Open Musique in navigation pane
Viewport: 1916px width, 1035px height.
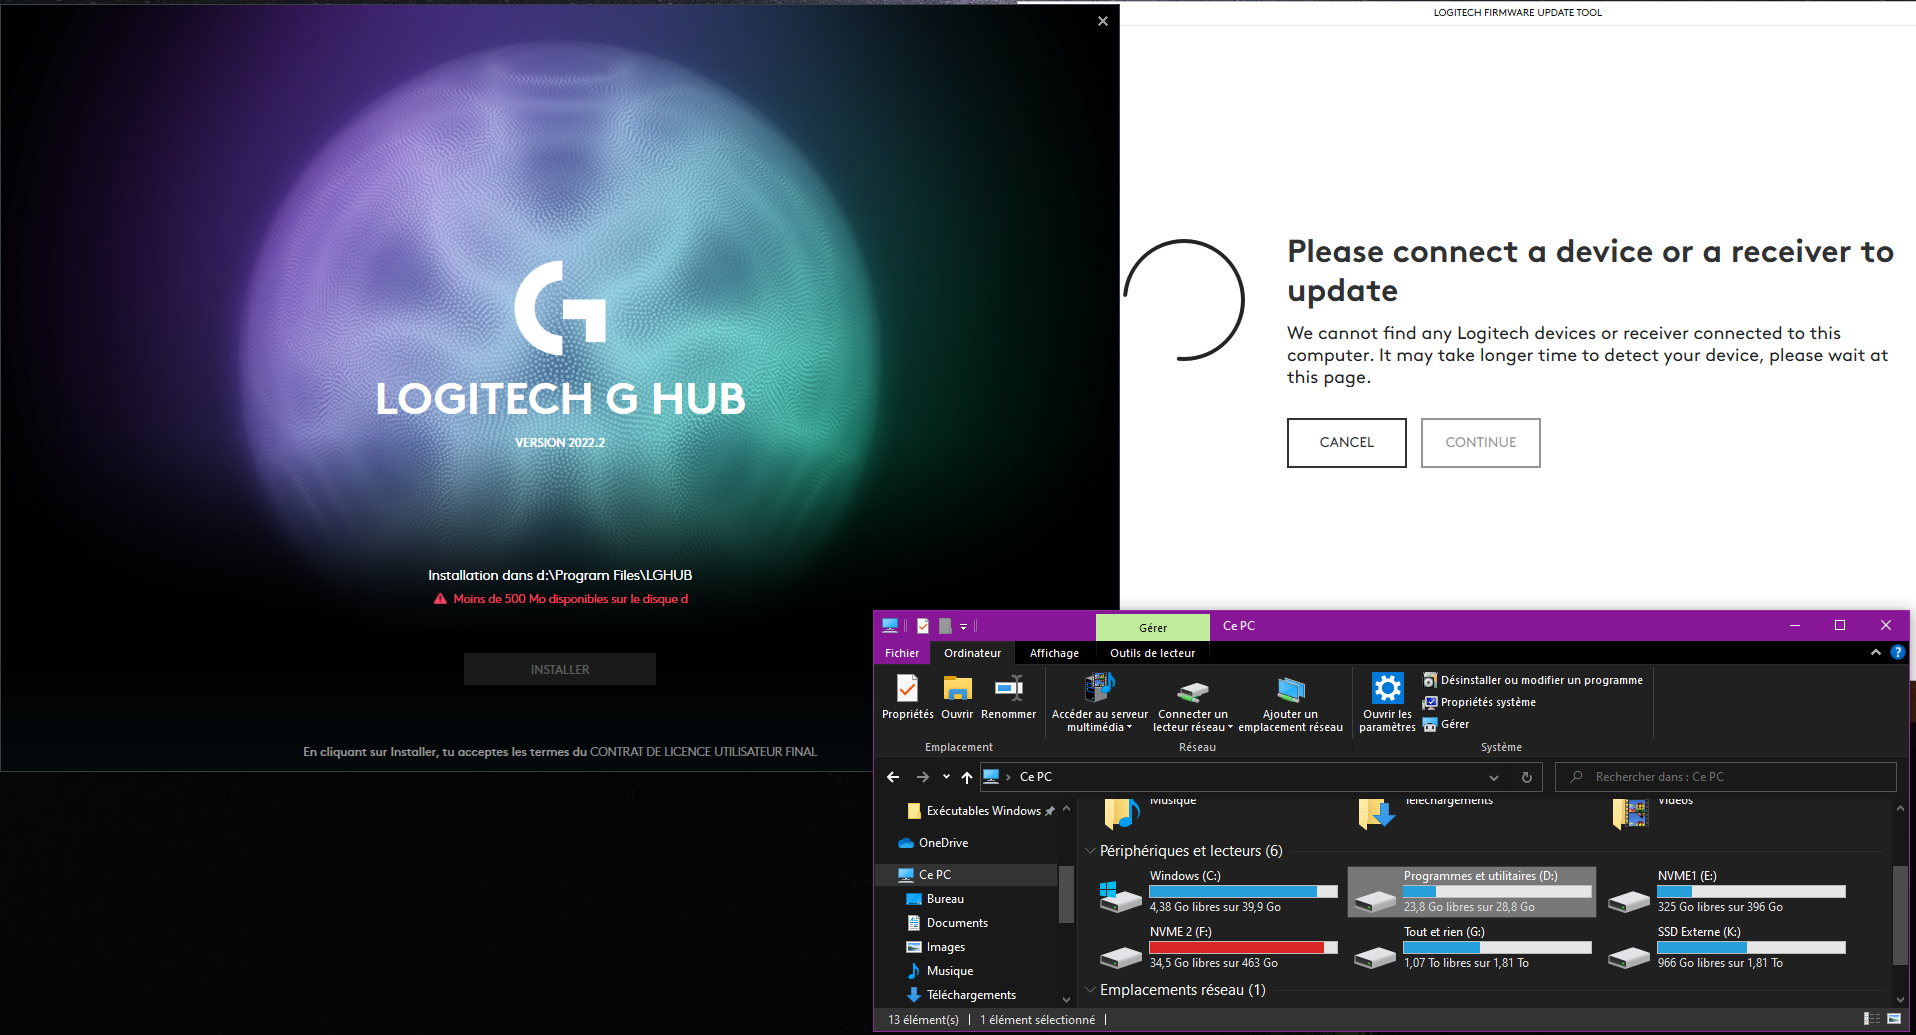pos(949,971)
